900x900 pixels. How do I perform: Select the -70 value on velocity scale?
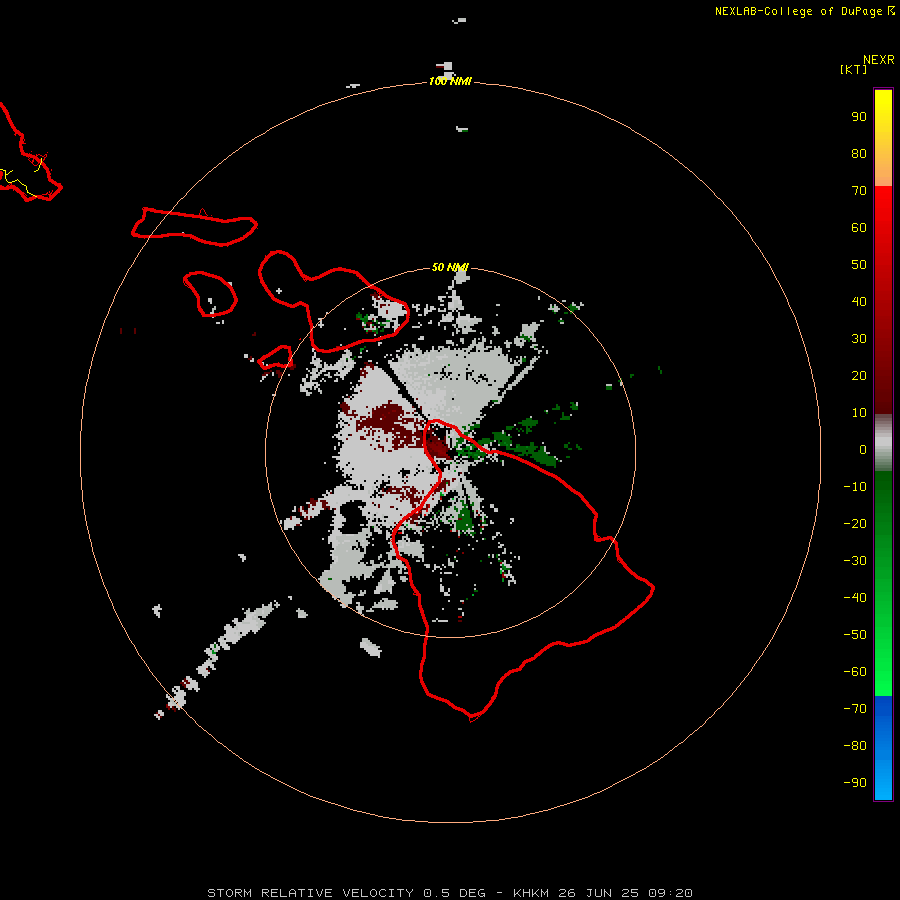855,709
